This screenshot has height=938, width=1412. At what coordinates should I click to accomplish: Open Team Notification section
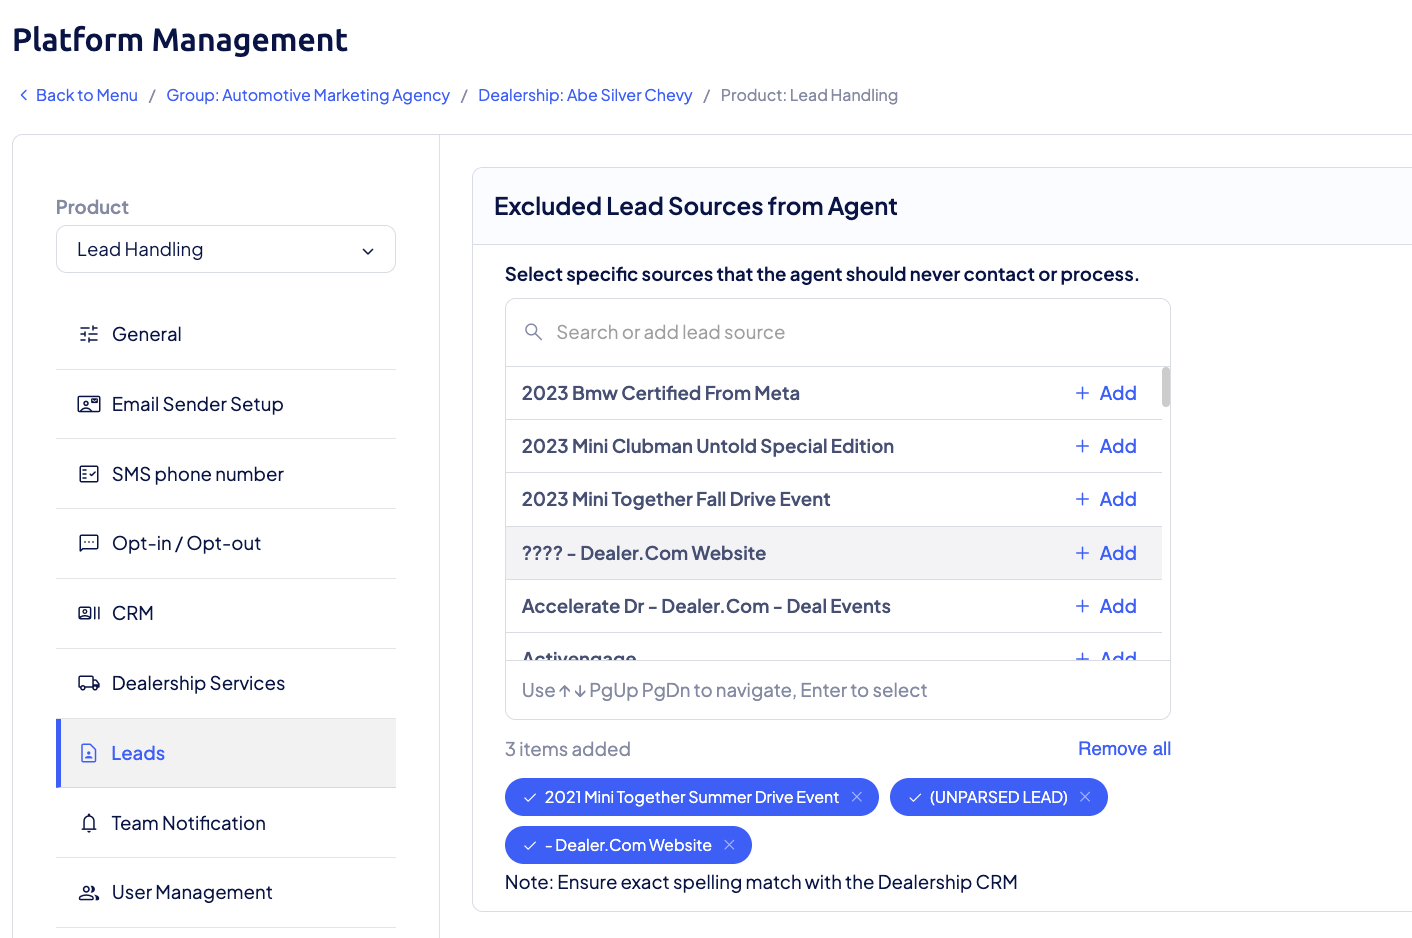[x=226, y=823]
